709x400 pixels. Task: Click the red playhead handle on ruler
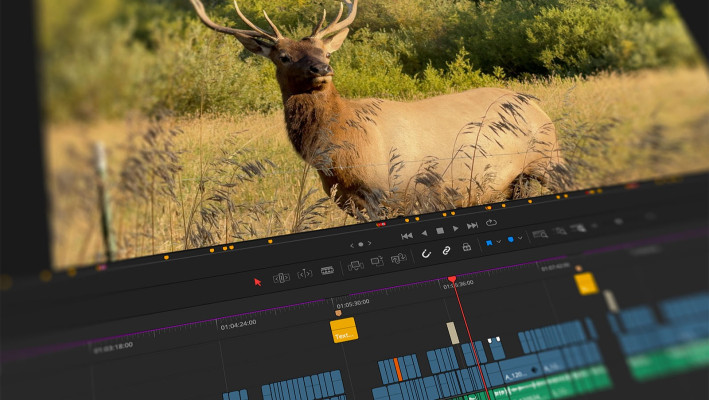tap(452, 279)
